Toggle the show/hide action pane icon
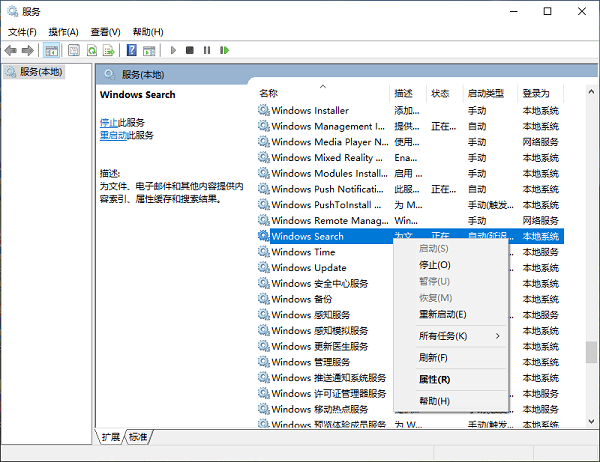 tap(149, 50)
